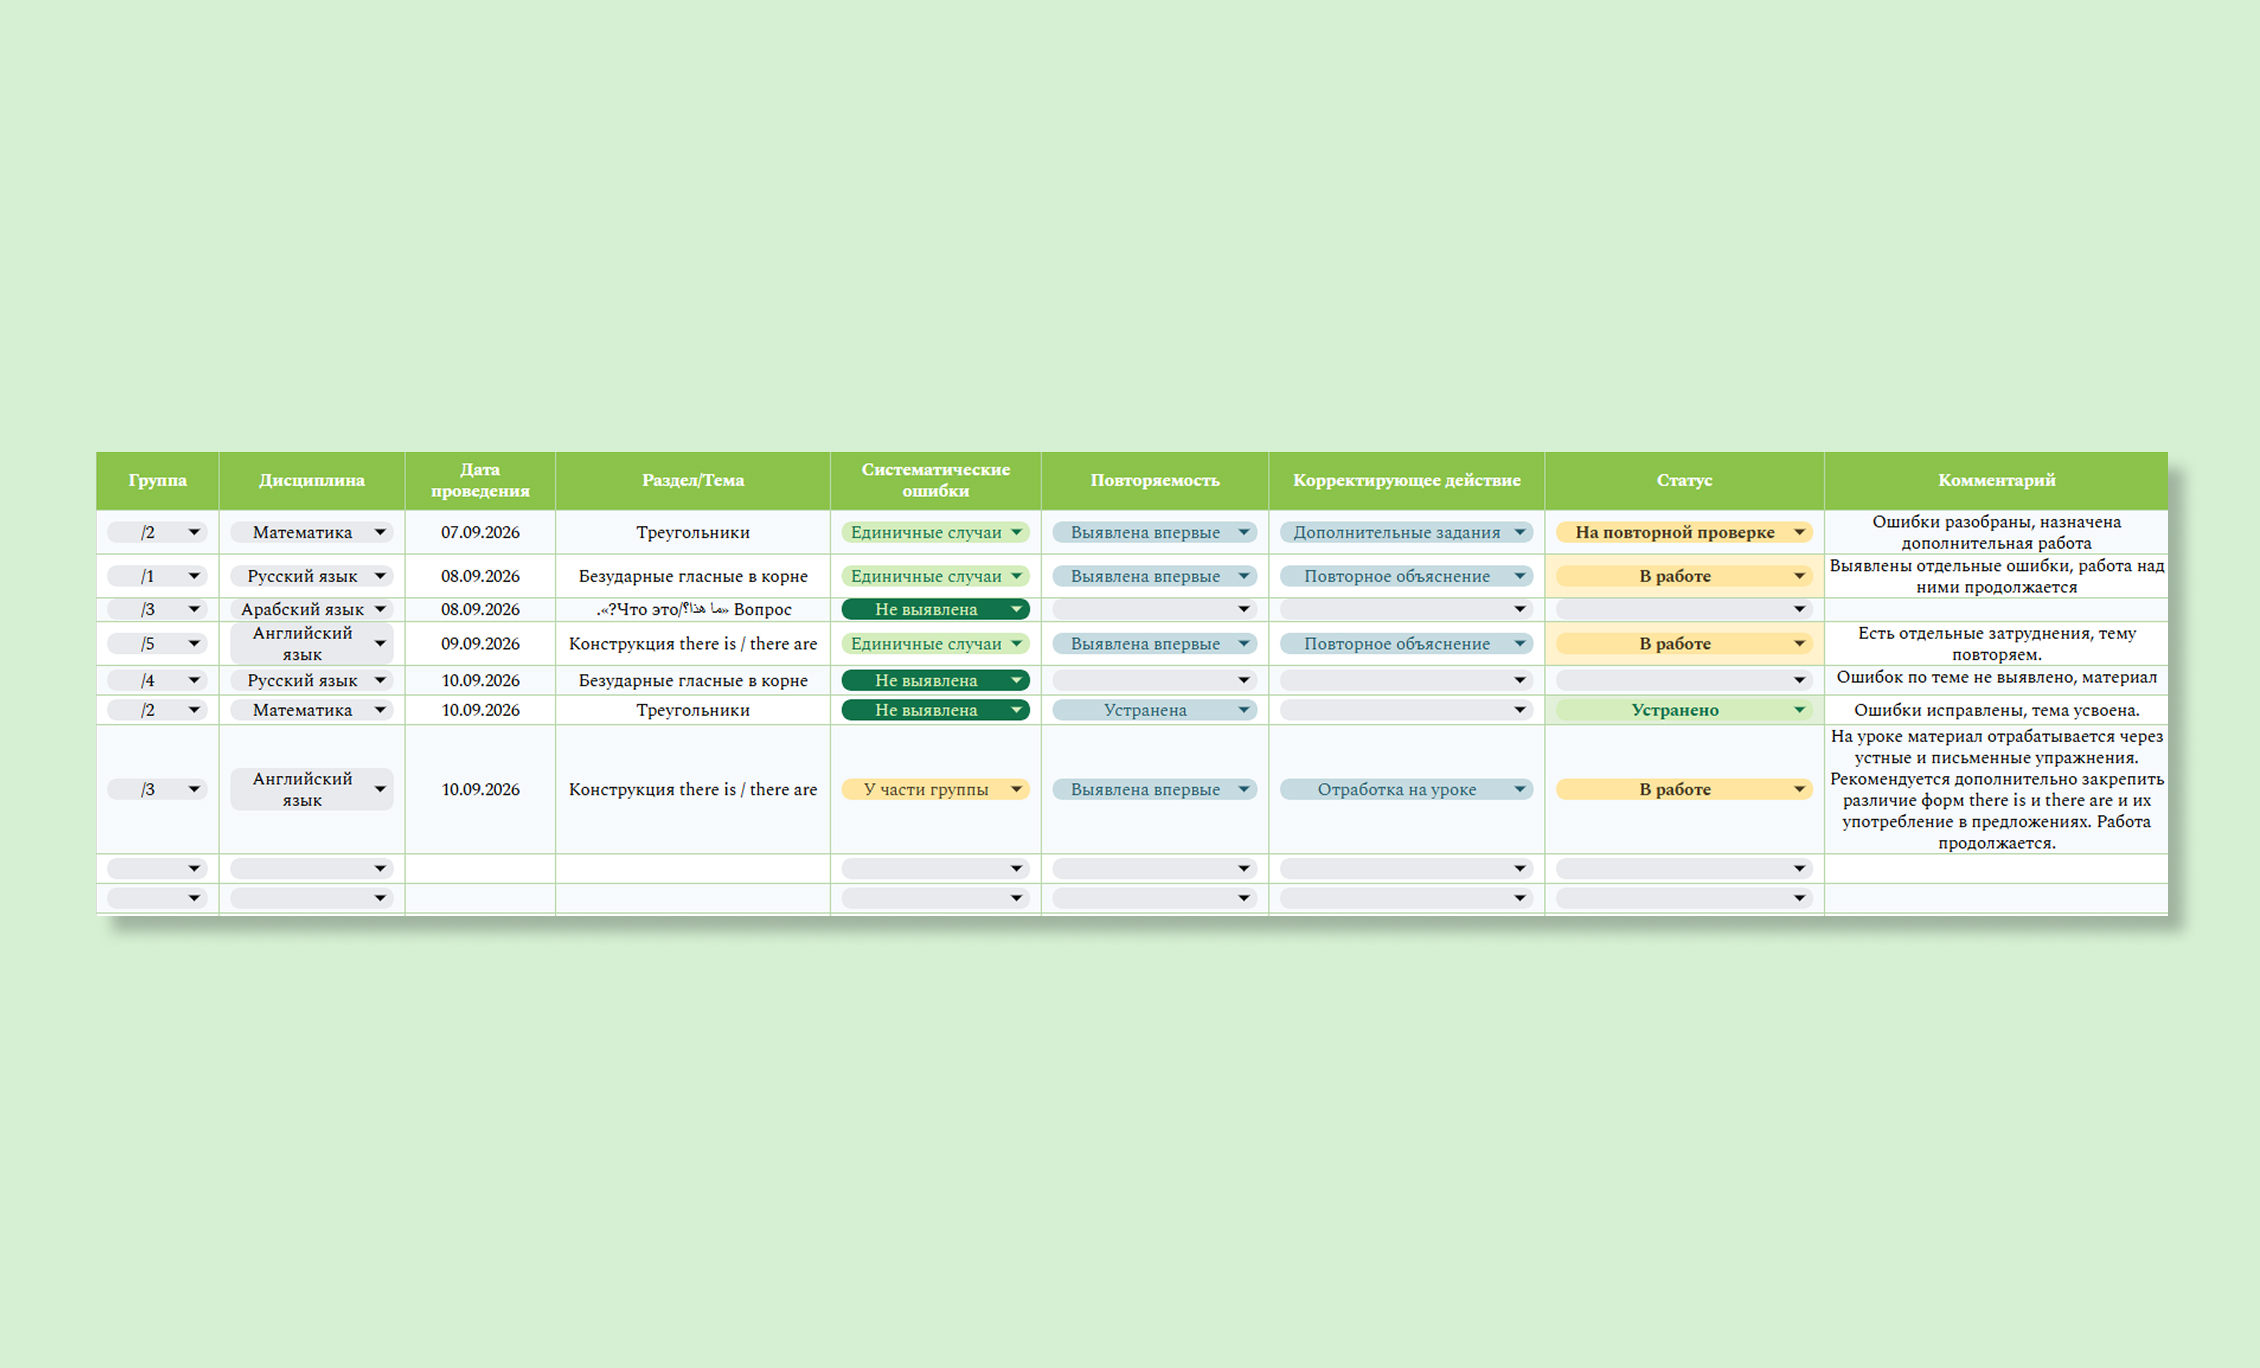Select the date cell '07.09.2026'
The height and width of the screenshot is (1368, 2260).
pos(480,532)
